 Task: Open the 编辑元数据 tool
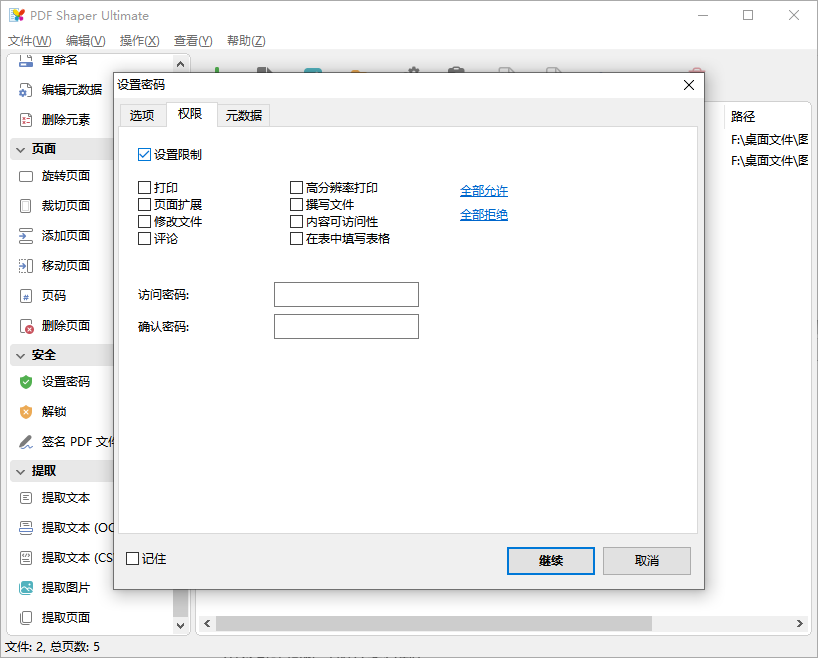point(72,90)
